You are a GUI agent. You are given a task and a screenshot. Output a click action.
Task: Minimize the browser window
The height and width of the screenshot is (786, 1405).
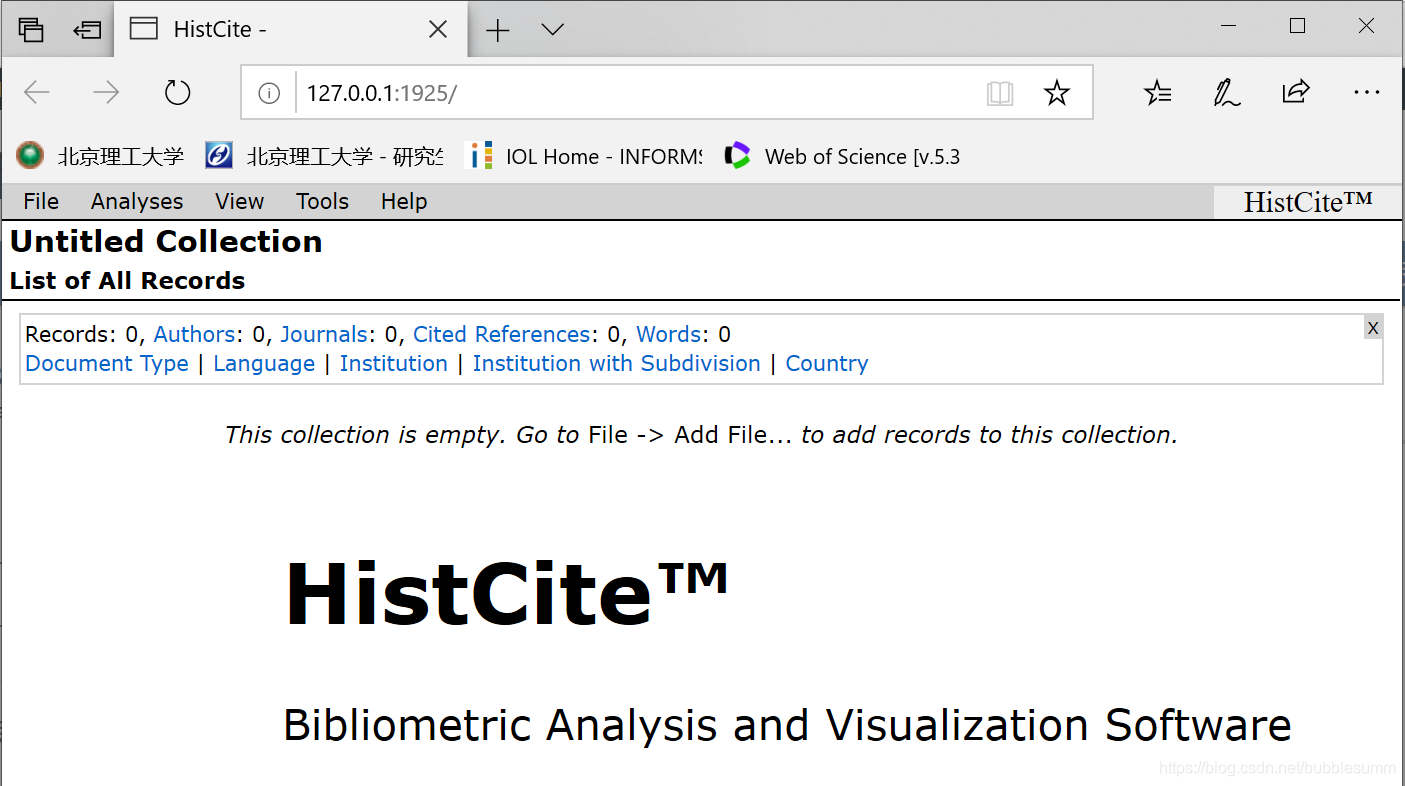pyautogui.click(x=1228, y=27)
